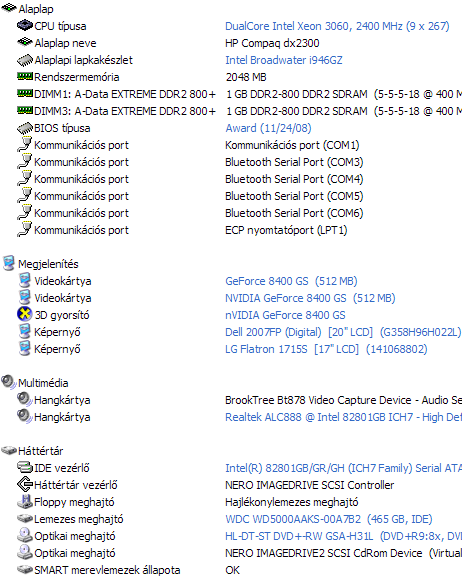
Task: Select the SMART status OK value
Action: point(232,570)
